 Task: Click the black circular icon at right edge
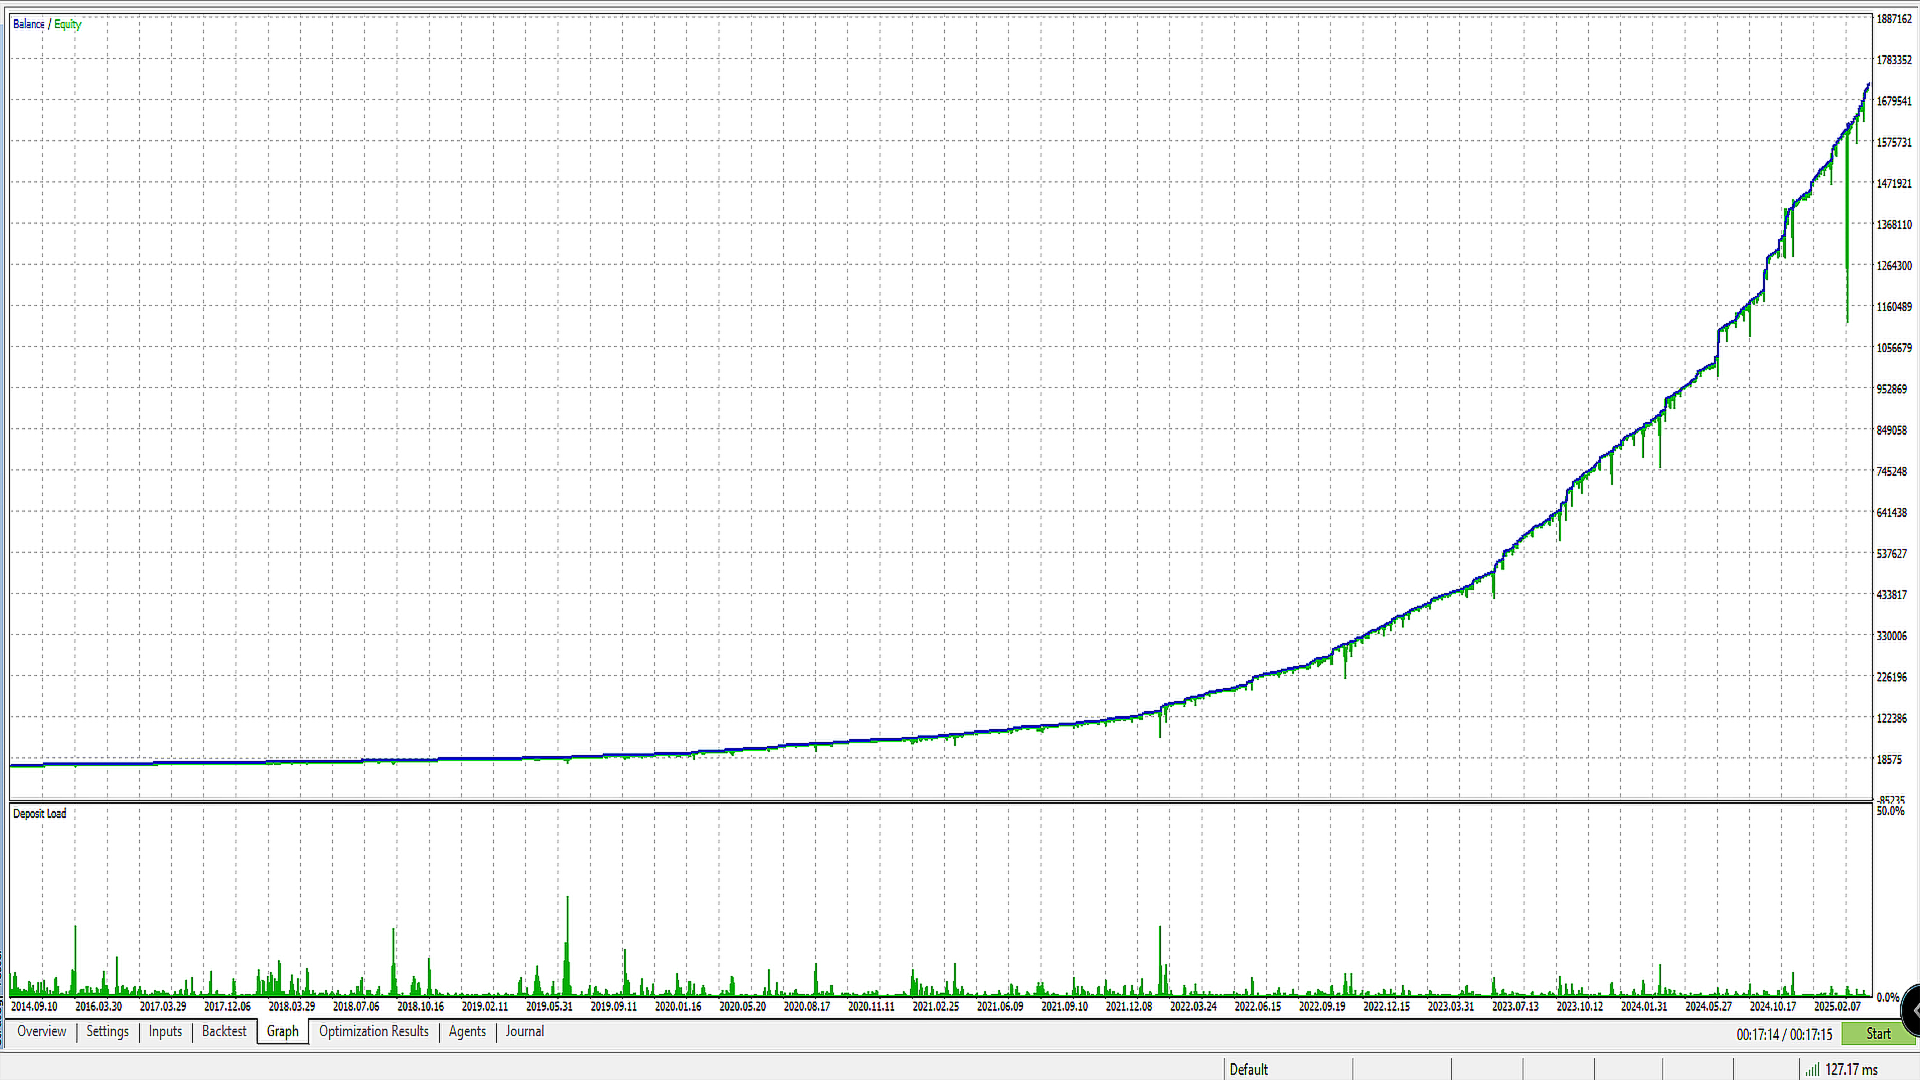tap(1911, 1010)
